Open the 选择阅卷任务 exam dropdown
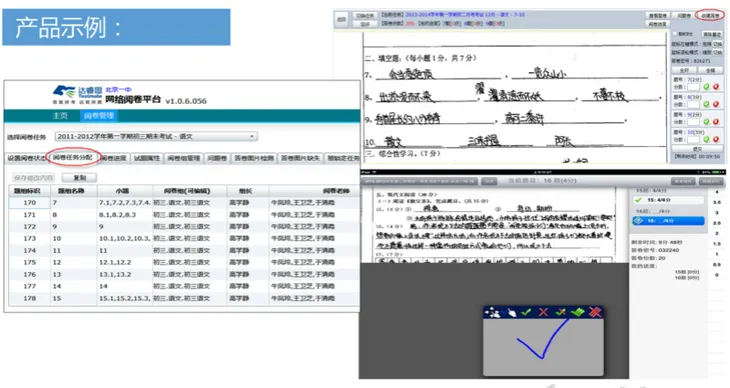Viewport: 730px width, 388px height. [156, 136]
